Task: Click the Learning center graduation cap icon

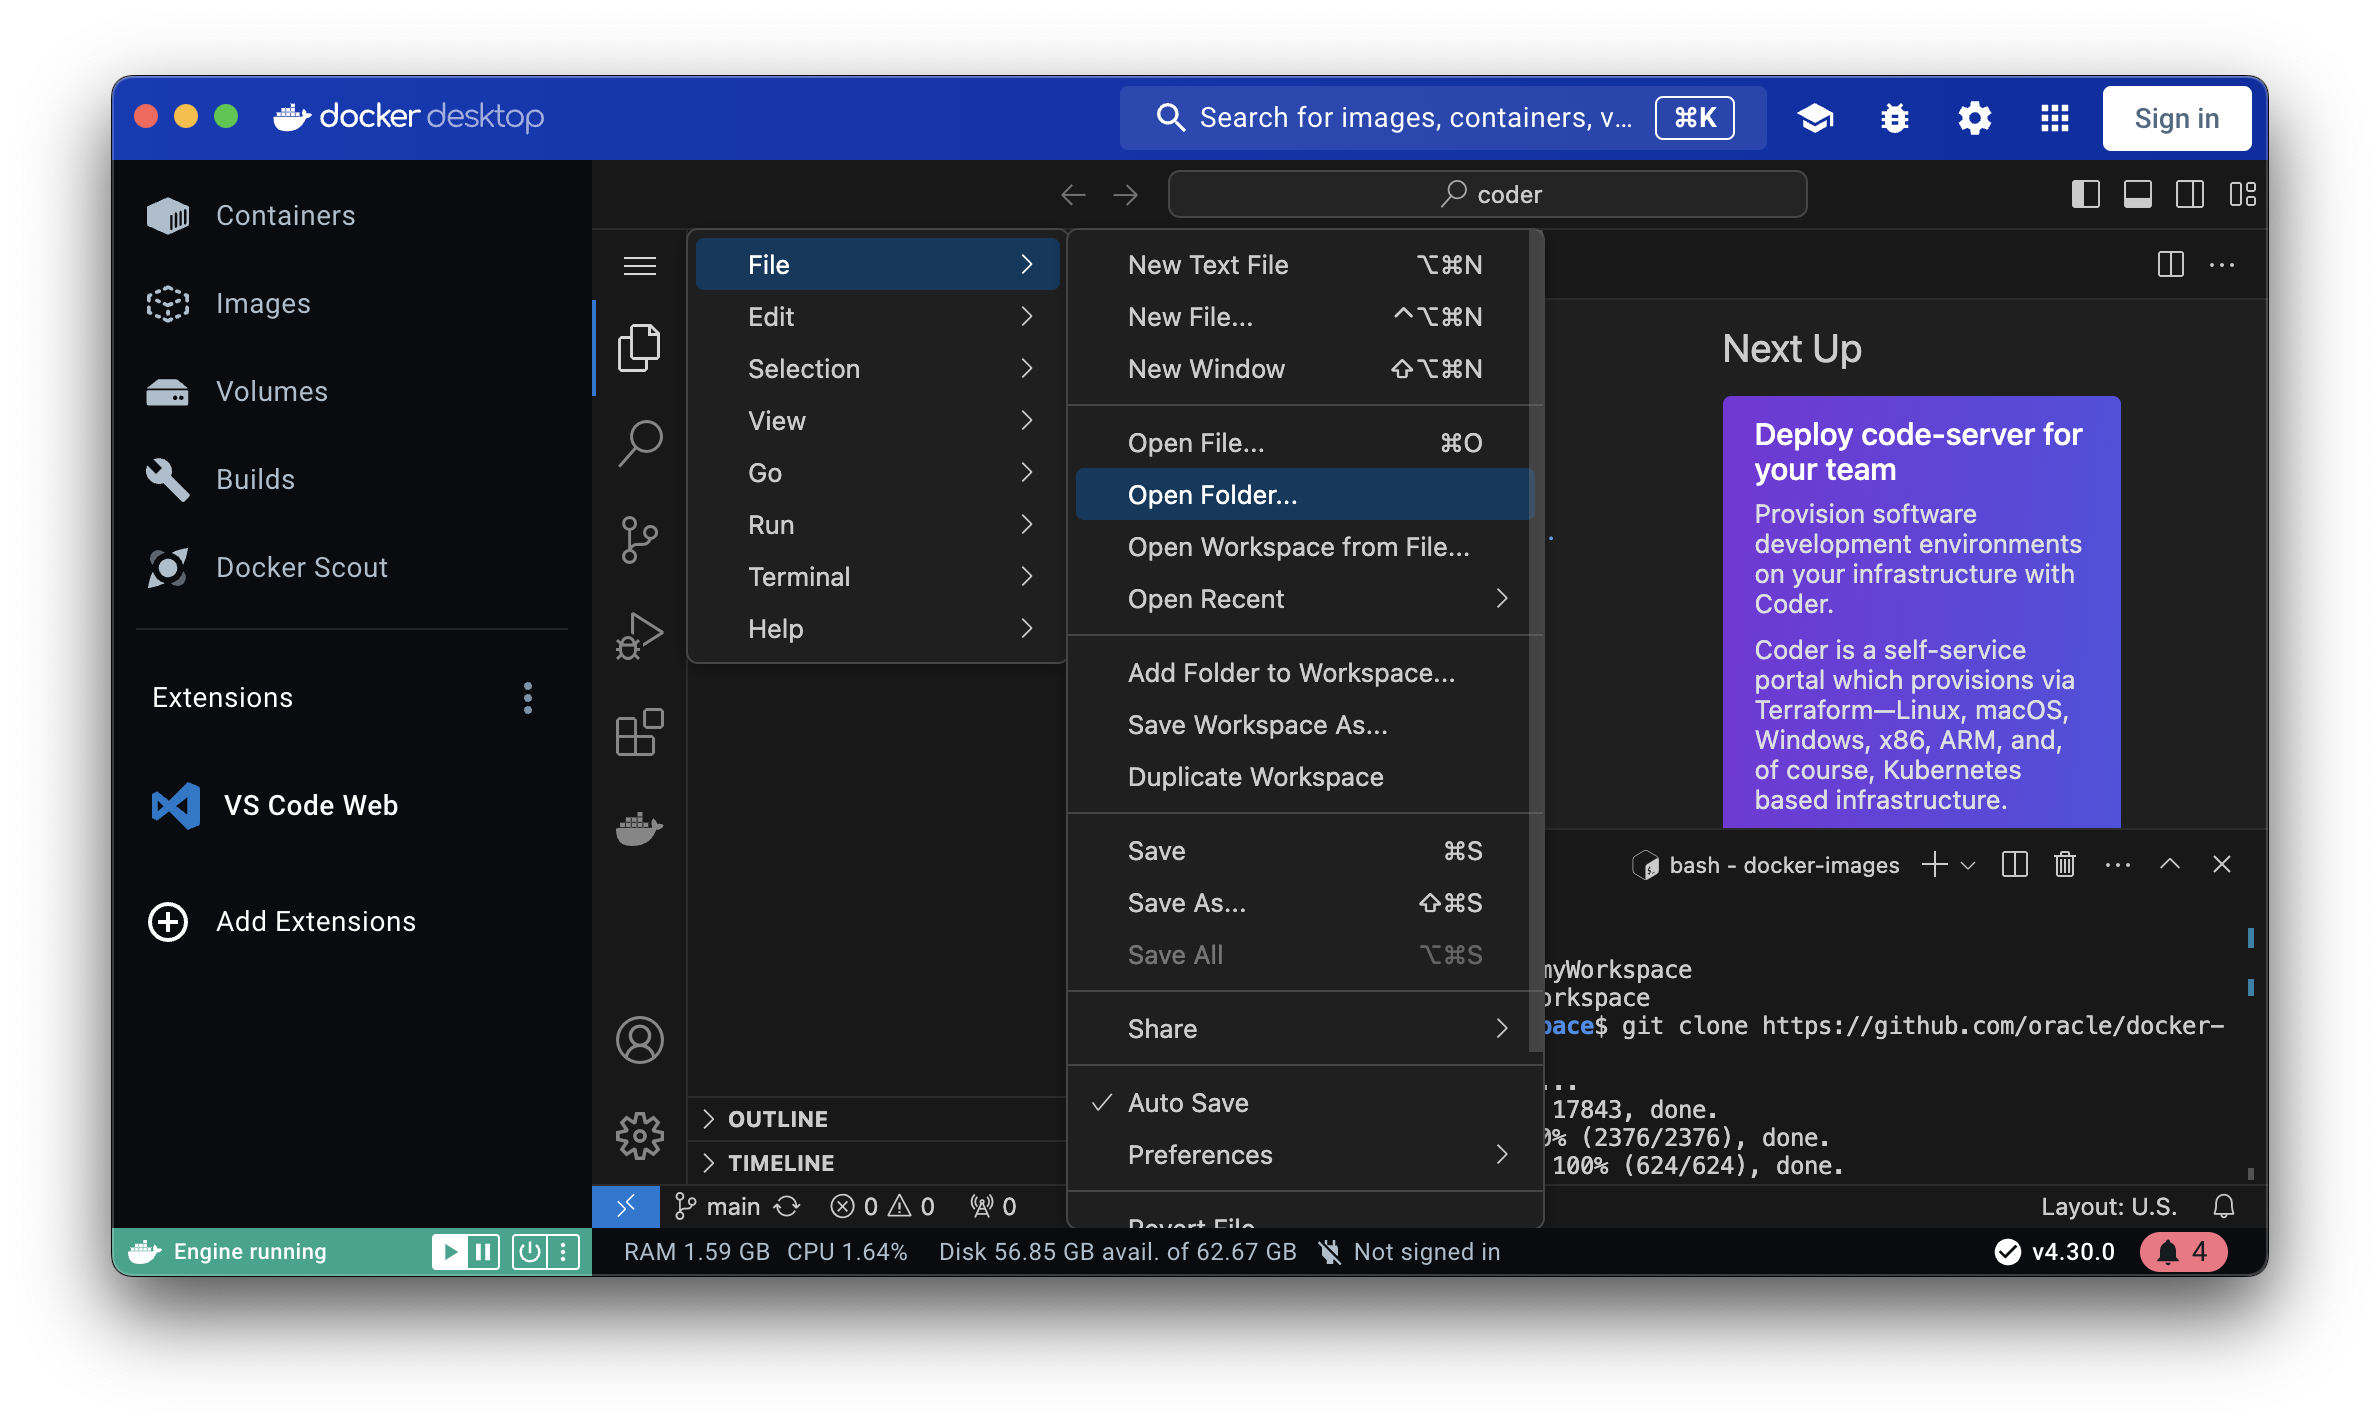Action: (x=1815, y=118)
